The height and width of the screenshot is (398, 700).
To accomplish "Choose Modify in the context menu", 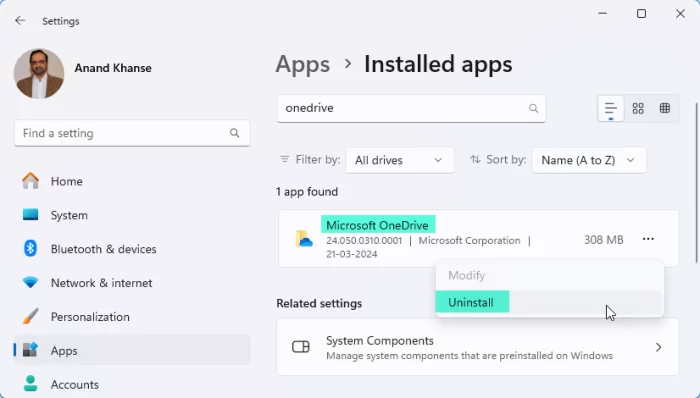I will pyautogui.click(x=550, y=275).
